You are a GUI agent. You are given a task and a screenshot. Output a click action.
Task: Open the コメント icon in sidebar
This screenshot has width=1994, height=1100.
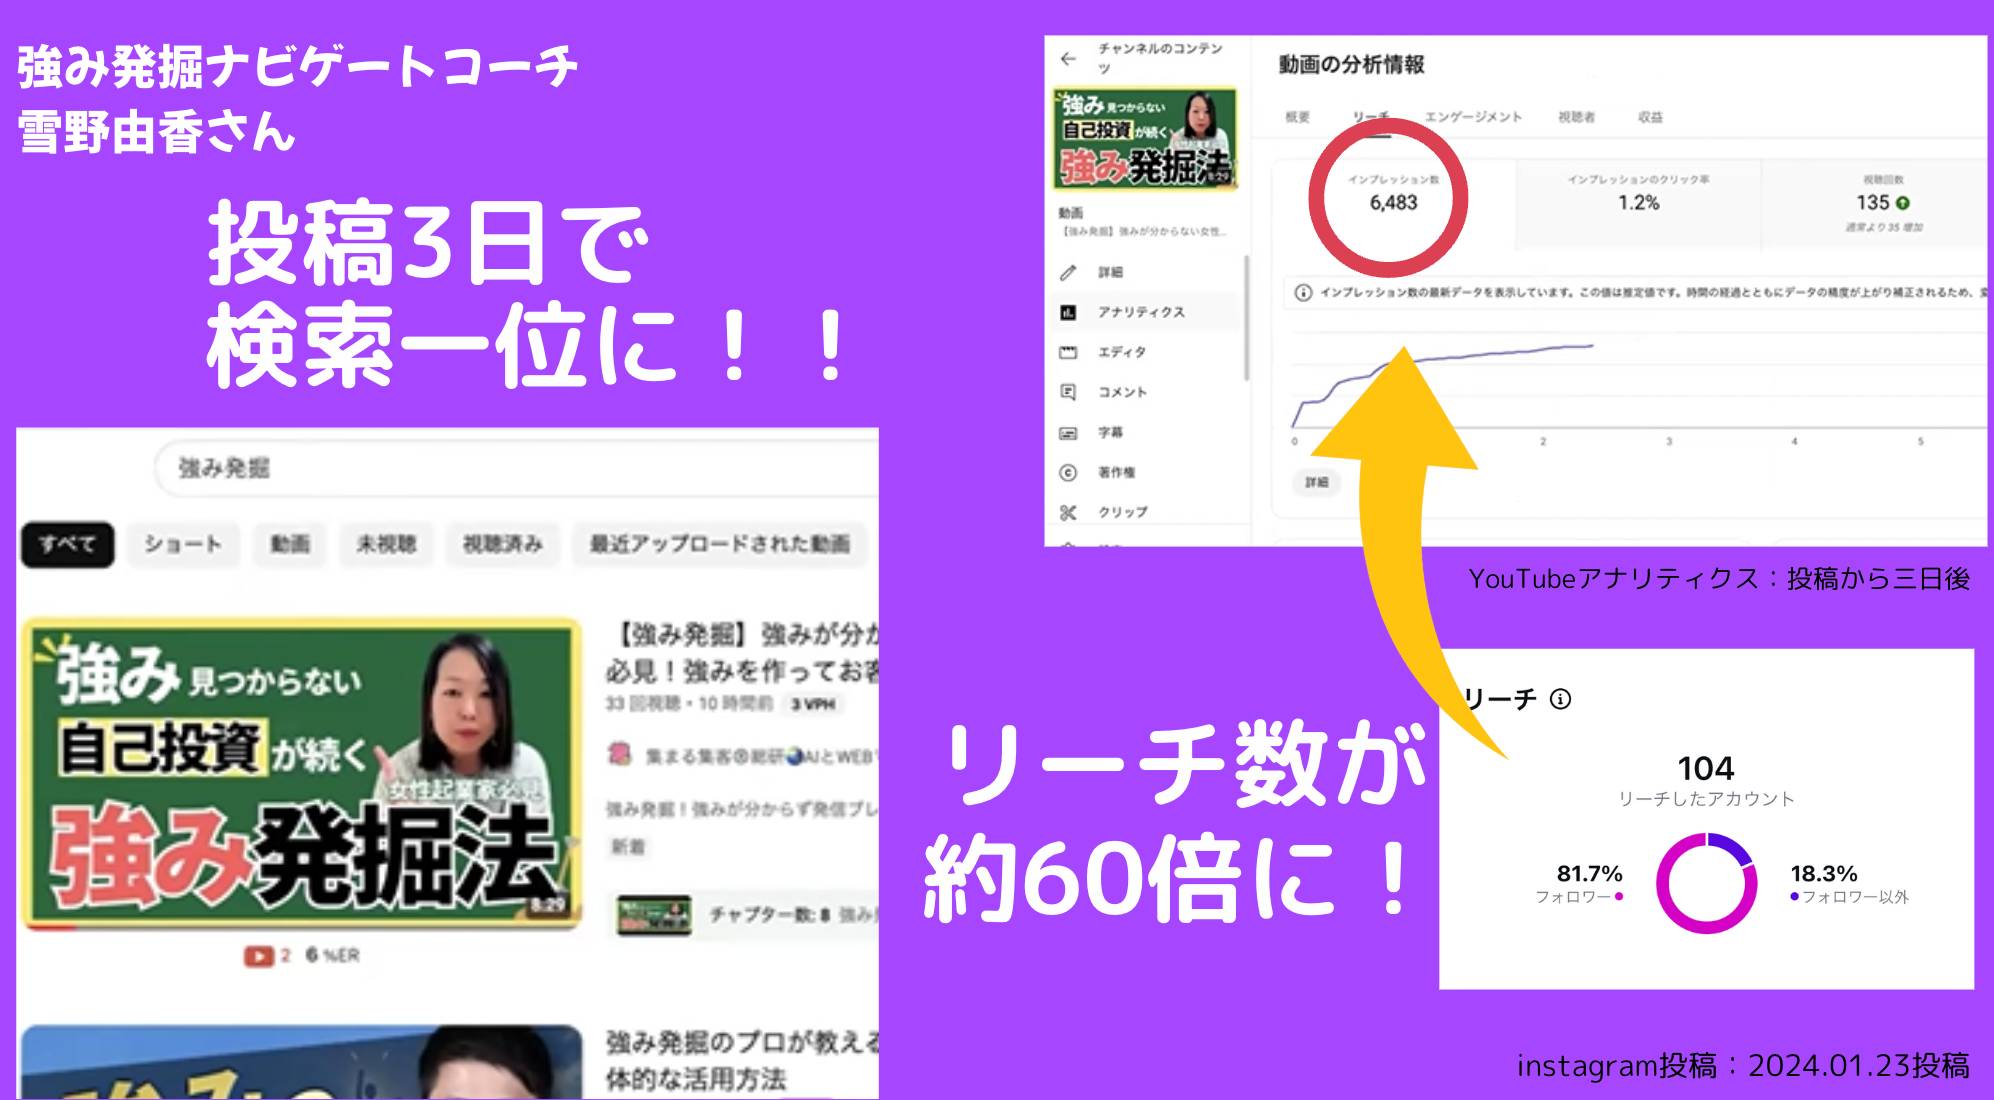coord(1068,392)
